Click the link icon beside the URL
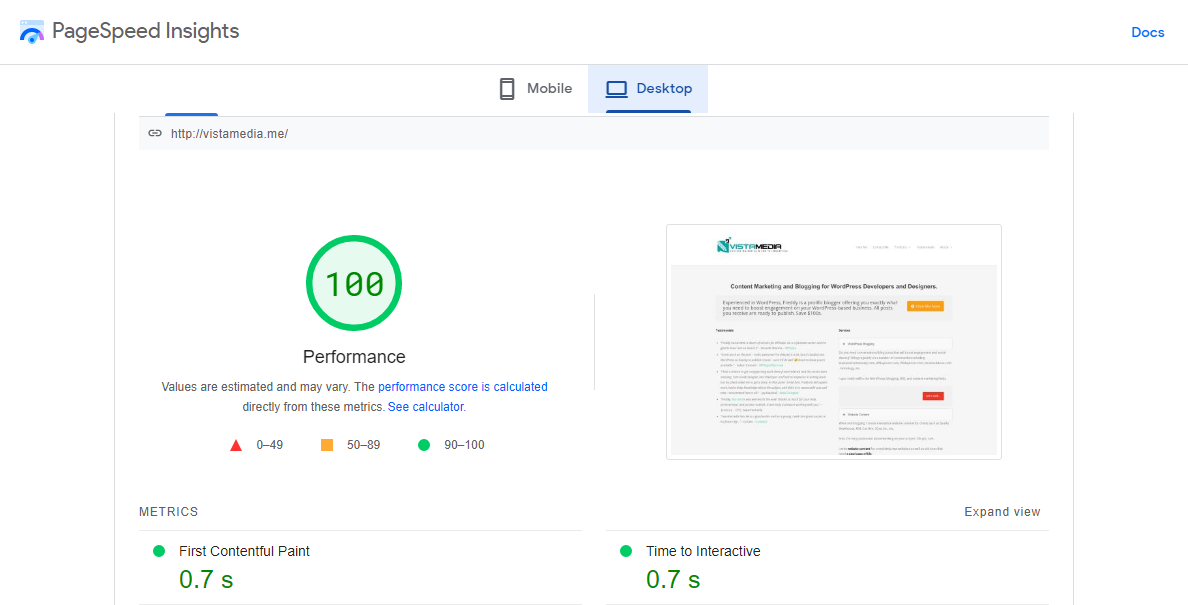 (x=155, y=133)
